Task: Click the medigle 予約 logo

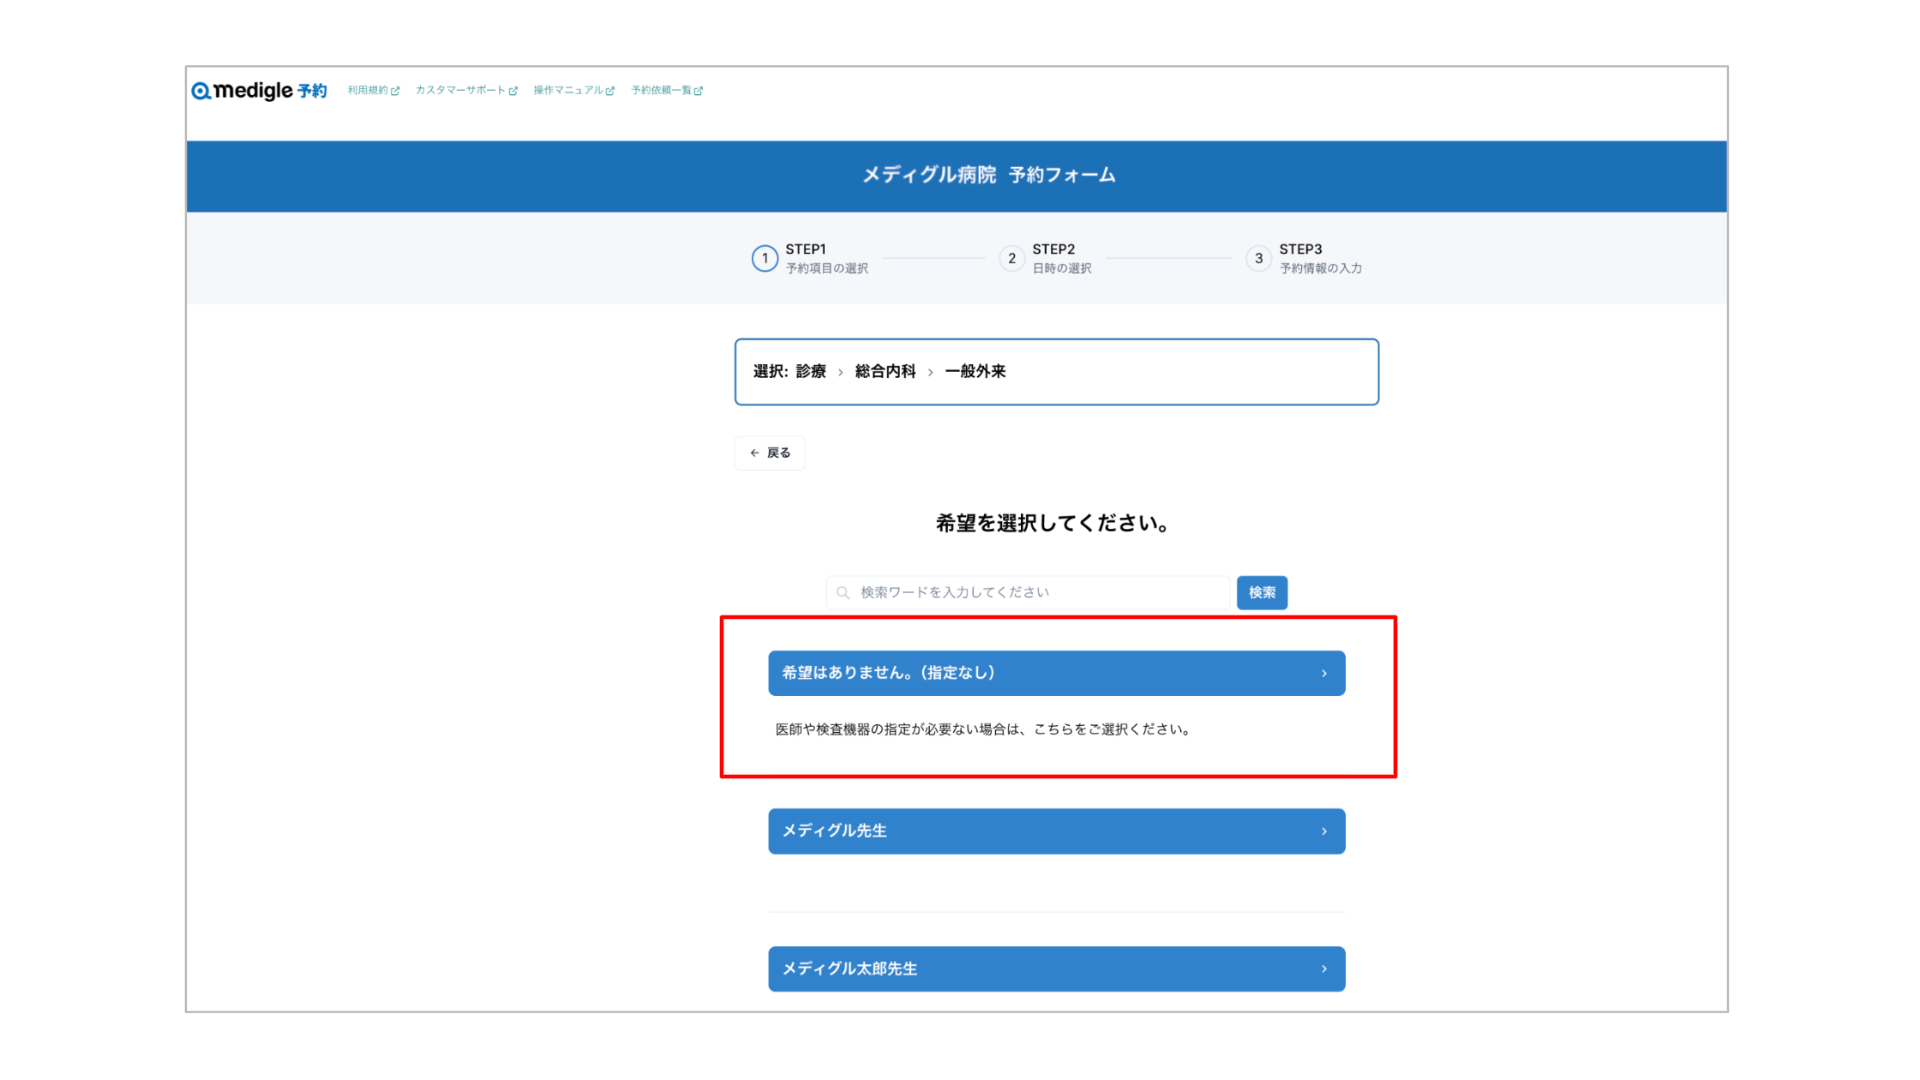Action: point(259,91)
